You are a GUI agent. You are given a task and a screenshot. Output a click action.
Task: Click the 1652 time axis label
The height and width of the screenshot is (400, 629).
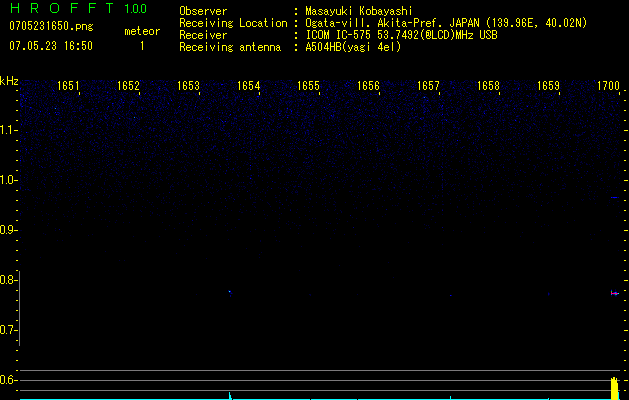coord(128,86)
